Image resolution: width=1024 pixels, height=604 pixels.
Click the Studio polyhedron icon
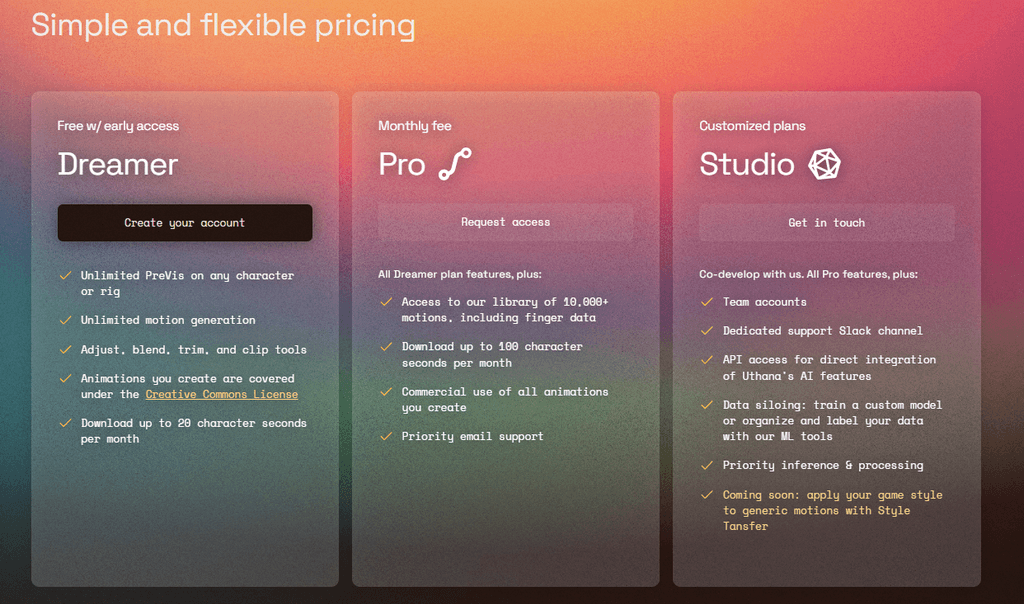(x=824, y=164)
